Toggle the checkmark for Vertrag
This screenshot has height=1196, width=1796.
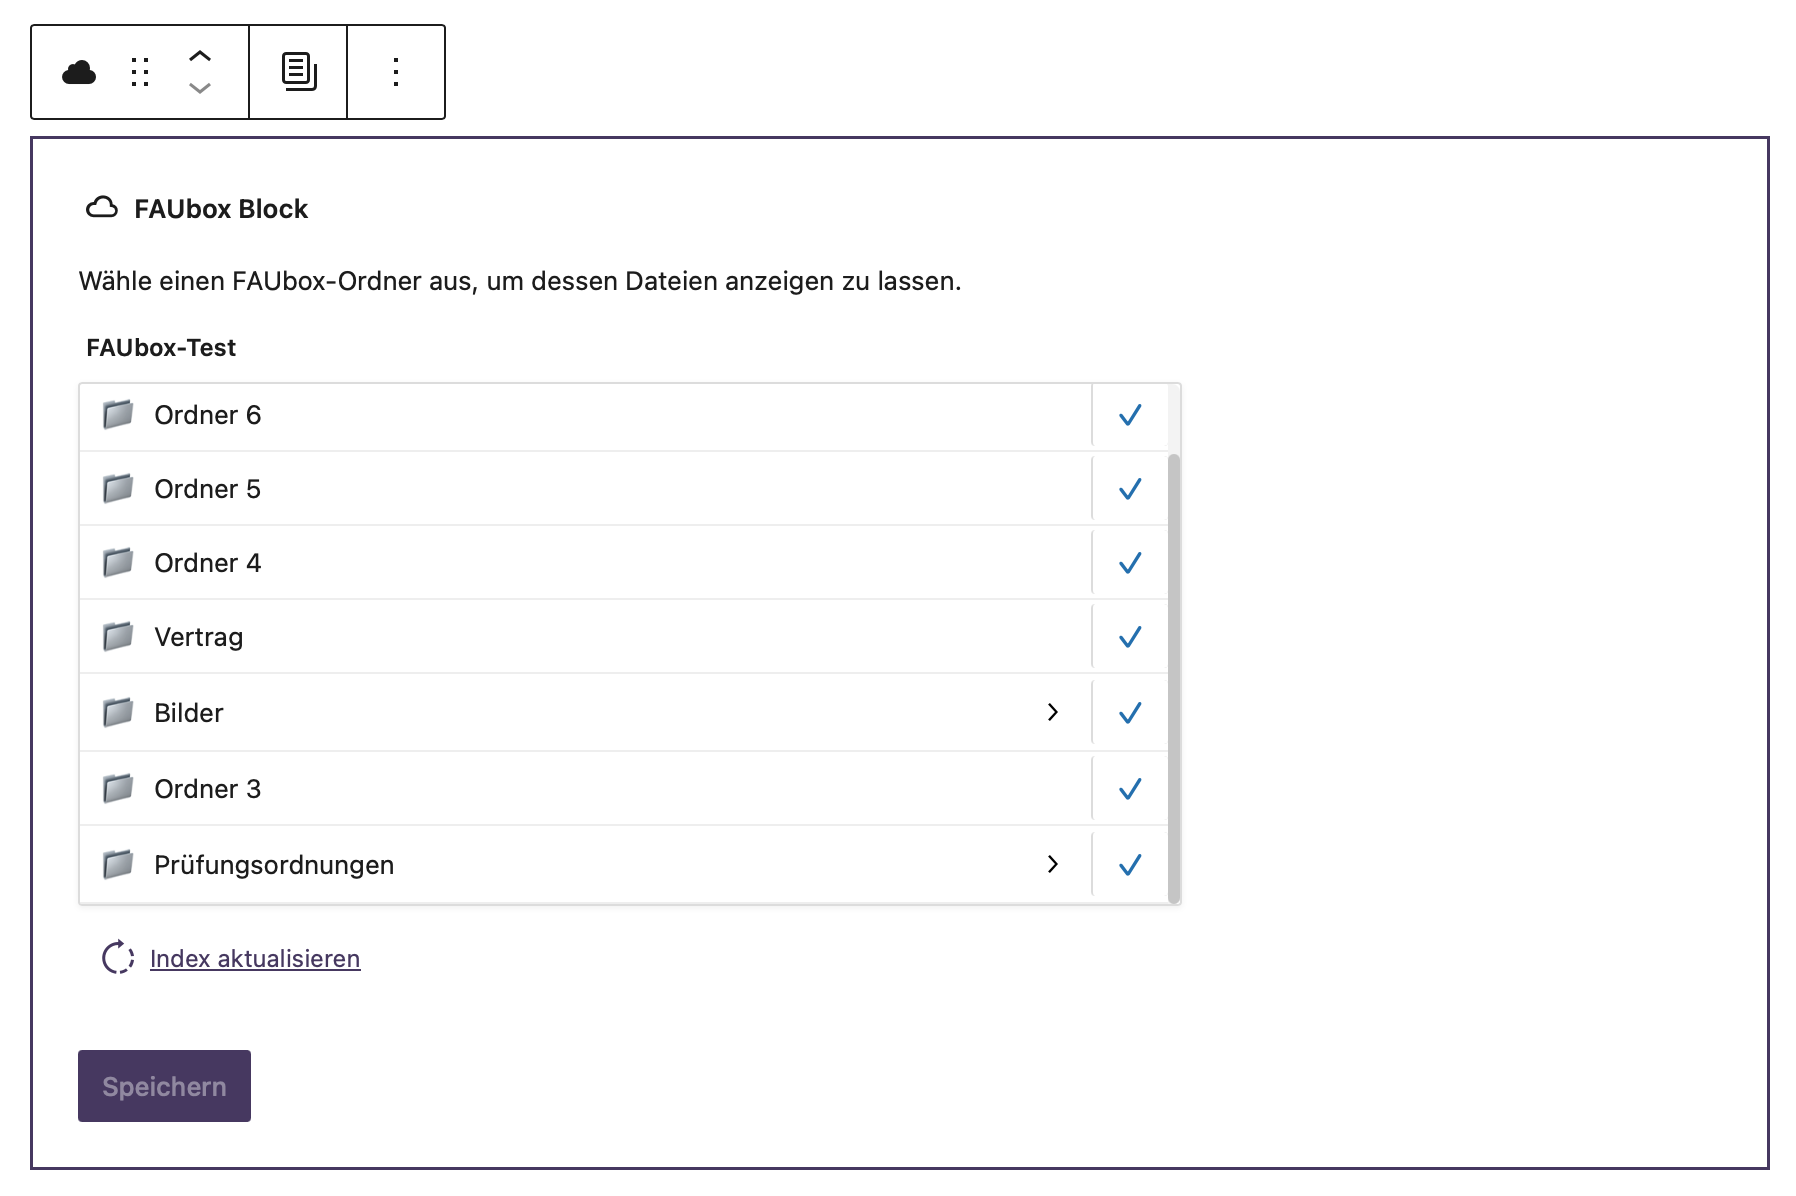[x=1130, y=637]
